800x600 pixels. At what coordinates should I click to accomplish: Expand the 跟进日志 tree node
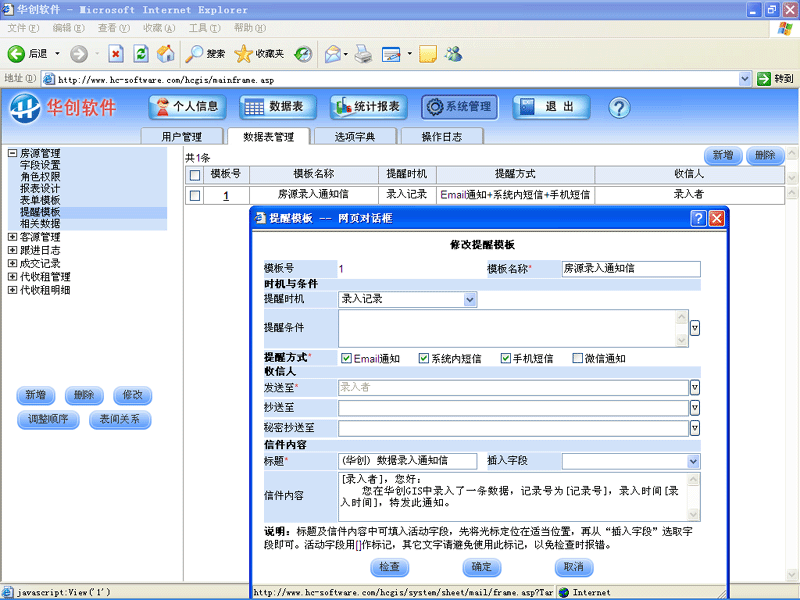point(13,250)
